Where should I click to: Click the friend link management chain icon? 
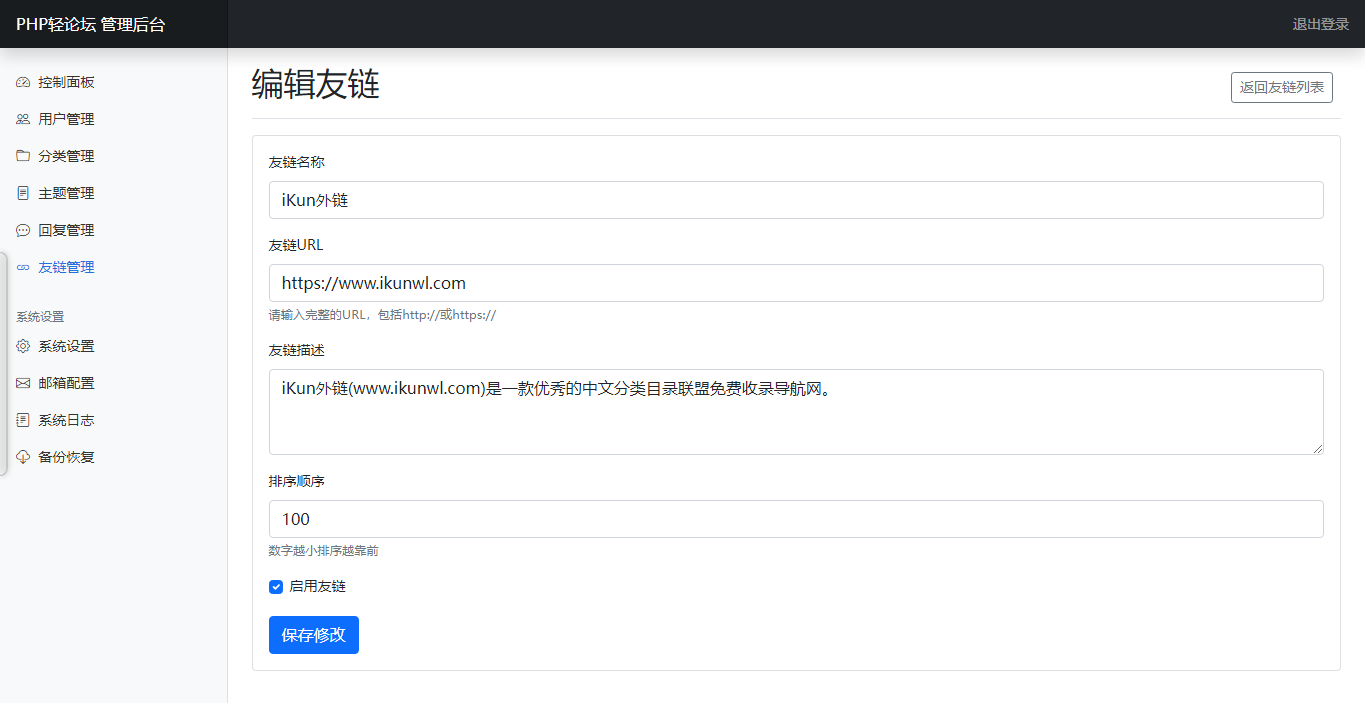click(x=23, y=267)
